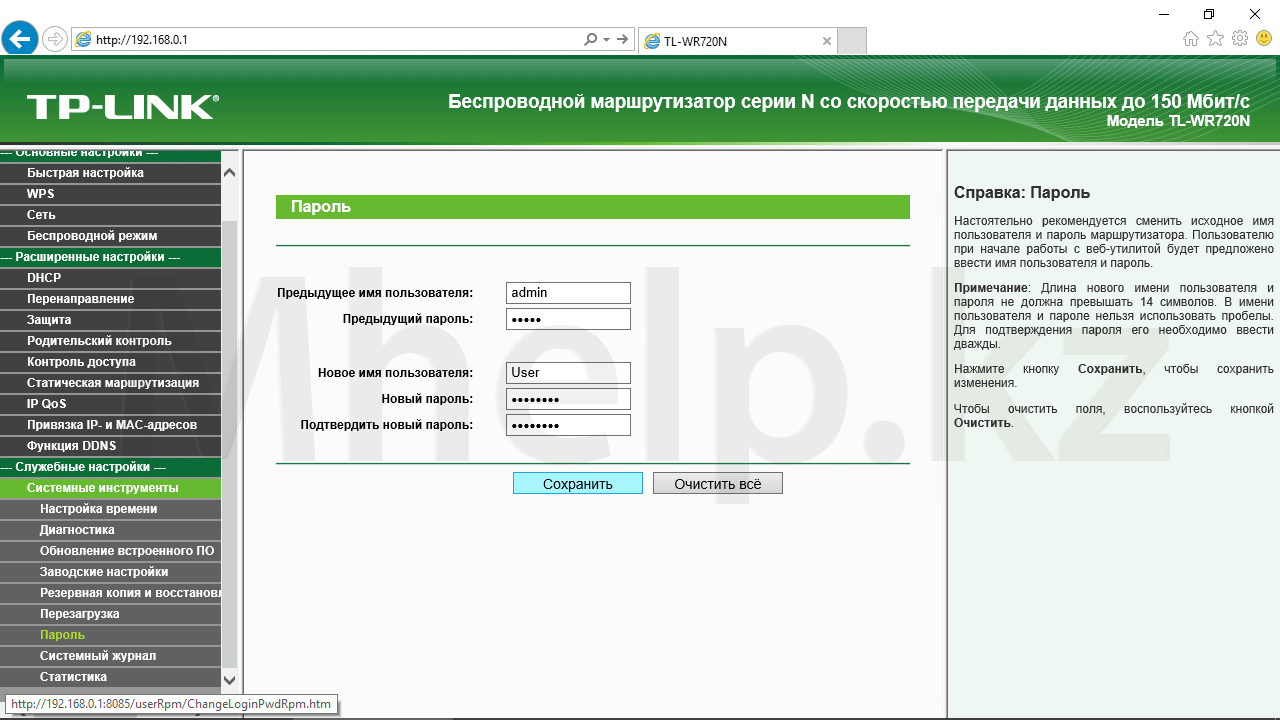Open the Сеть menu item

click(x=110, y=215)
